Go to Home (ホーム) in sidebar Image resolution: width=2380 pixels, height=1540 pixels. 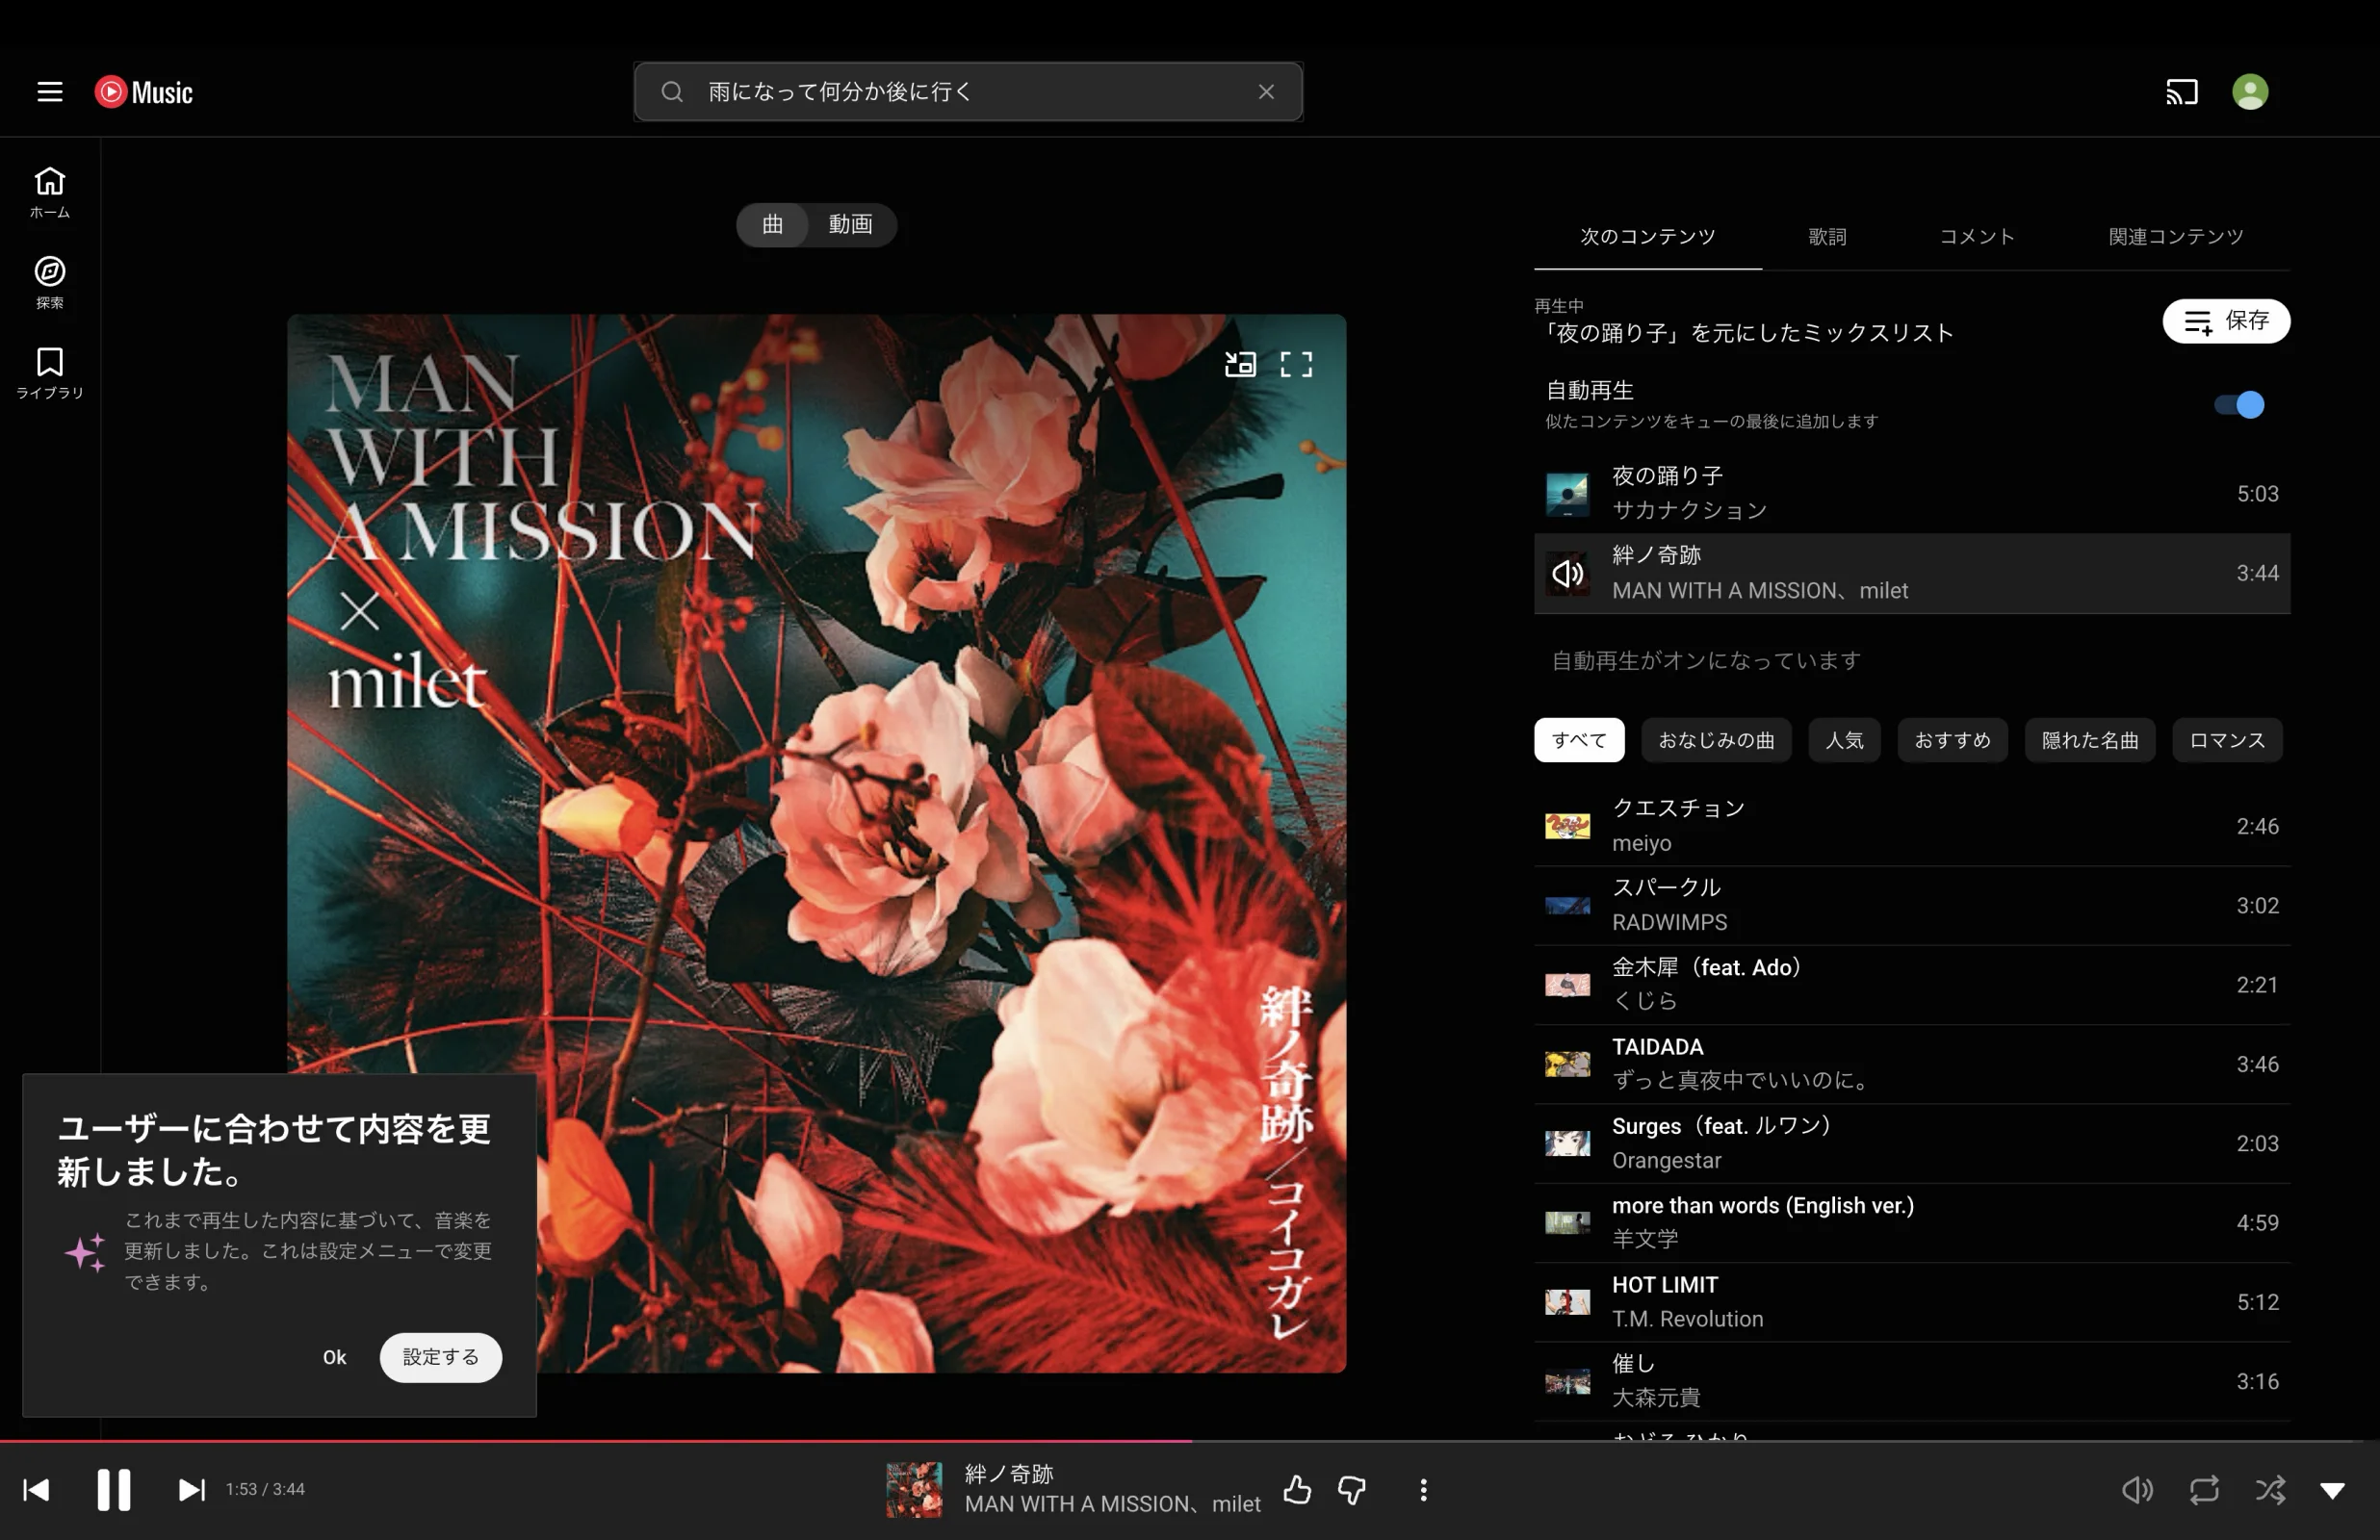tap(50, 193)
